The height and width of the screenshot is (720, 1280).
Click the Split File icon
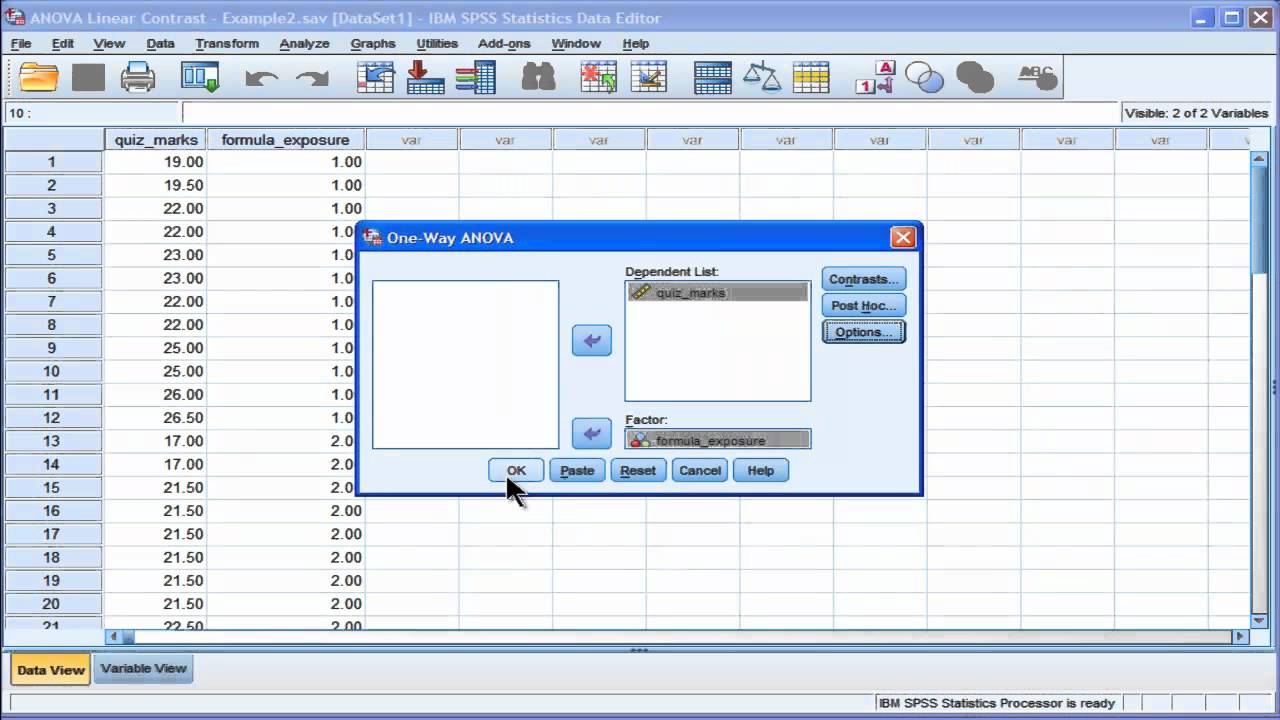pos(712,77)
